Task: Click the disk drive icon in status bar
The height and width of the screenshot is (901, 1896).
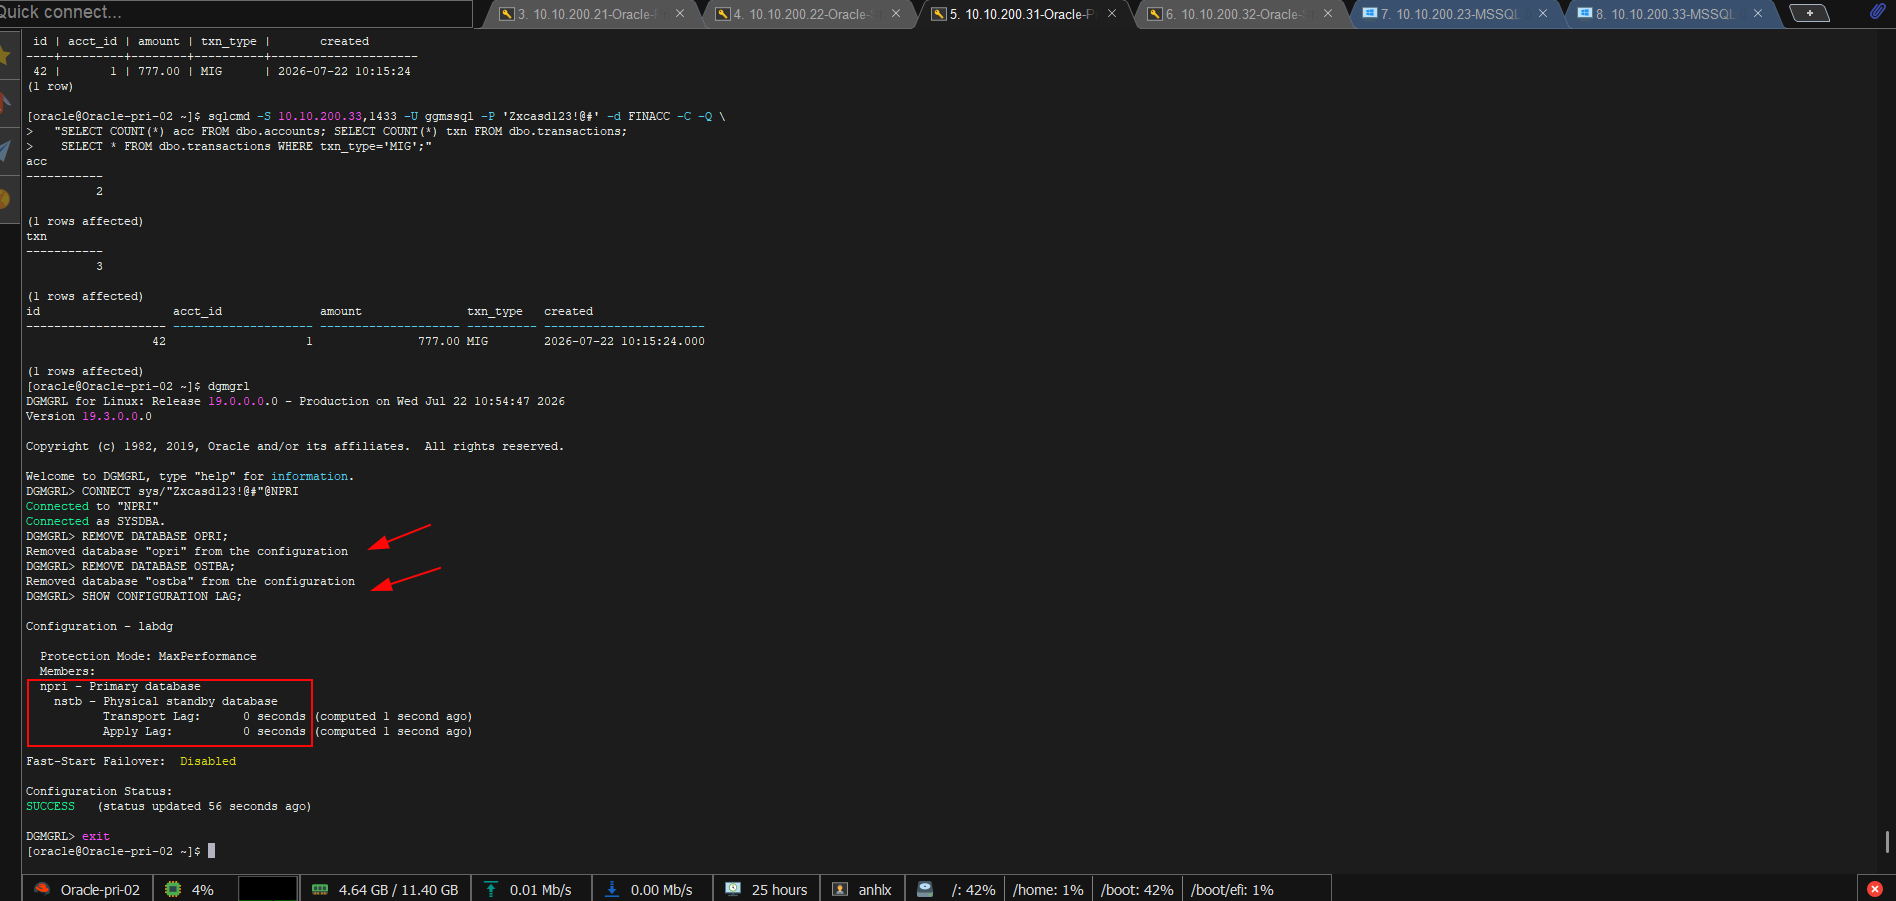Action: click(925, 889)
